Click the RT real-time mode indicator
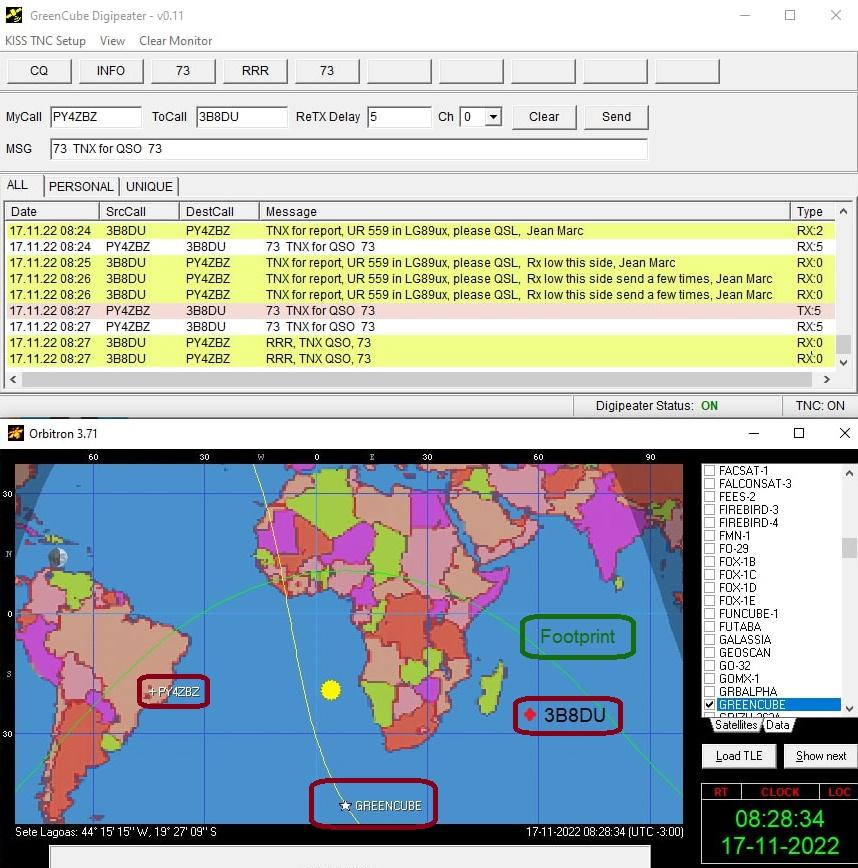 tap(720, 792)
